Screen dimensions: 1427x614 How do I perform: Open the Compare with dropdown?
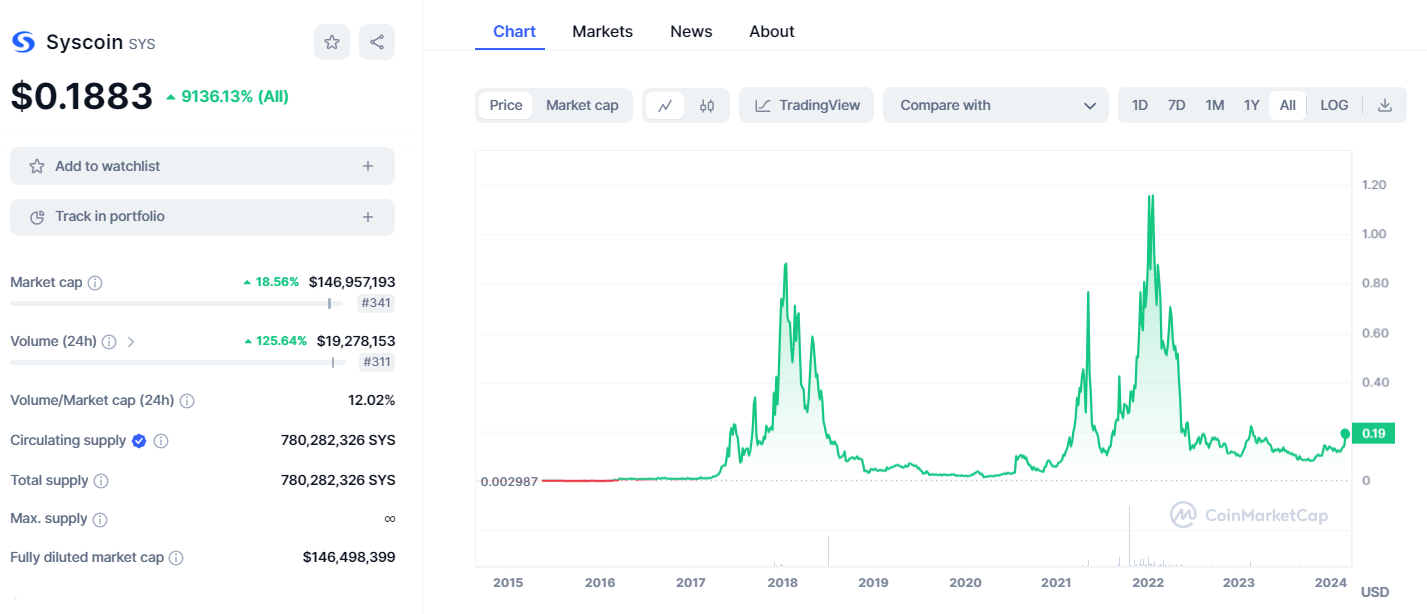point(996,105)
